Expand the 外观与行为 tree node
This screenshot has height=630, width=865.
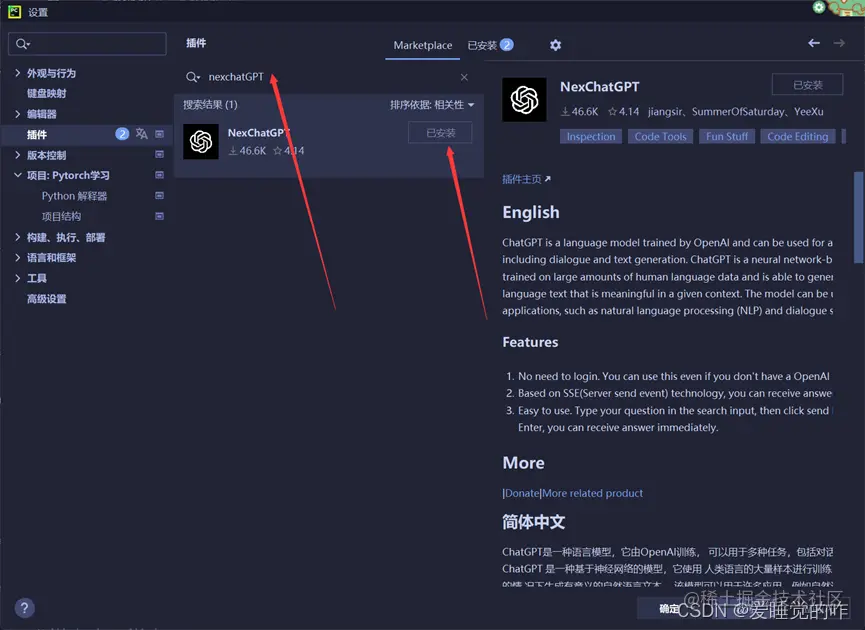click(18, 73)
